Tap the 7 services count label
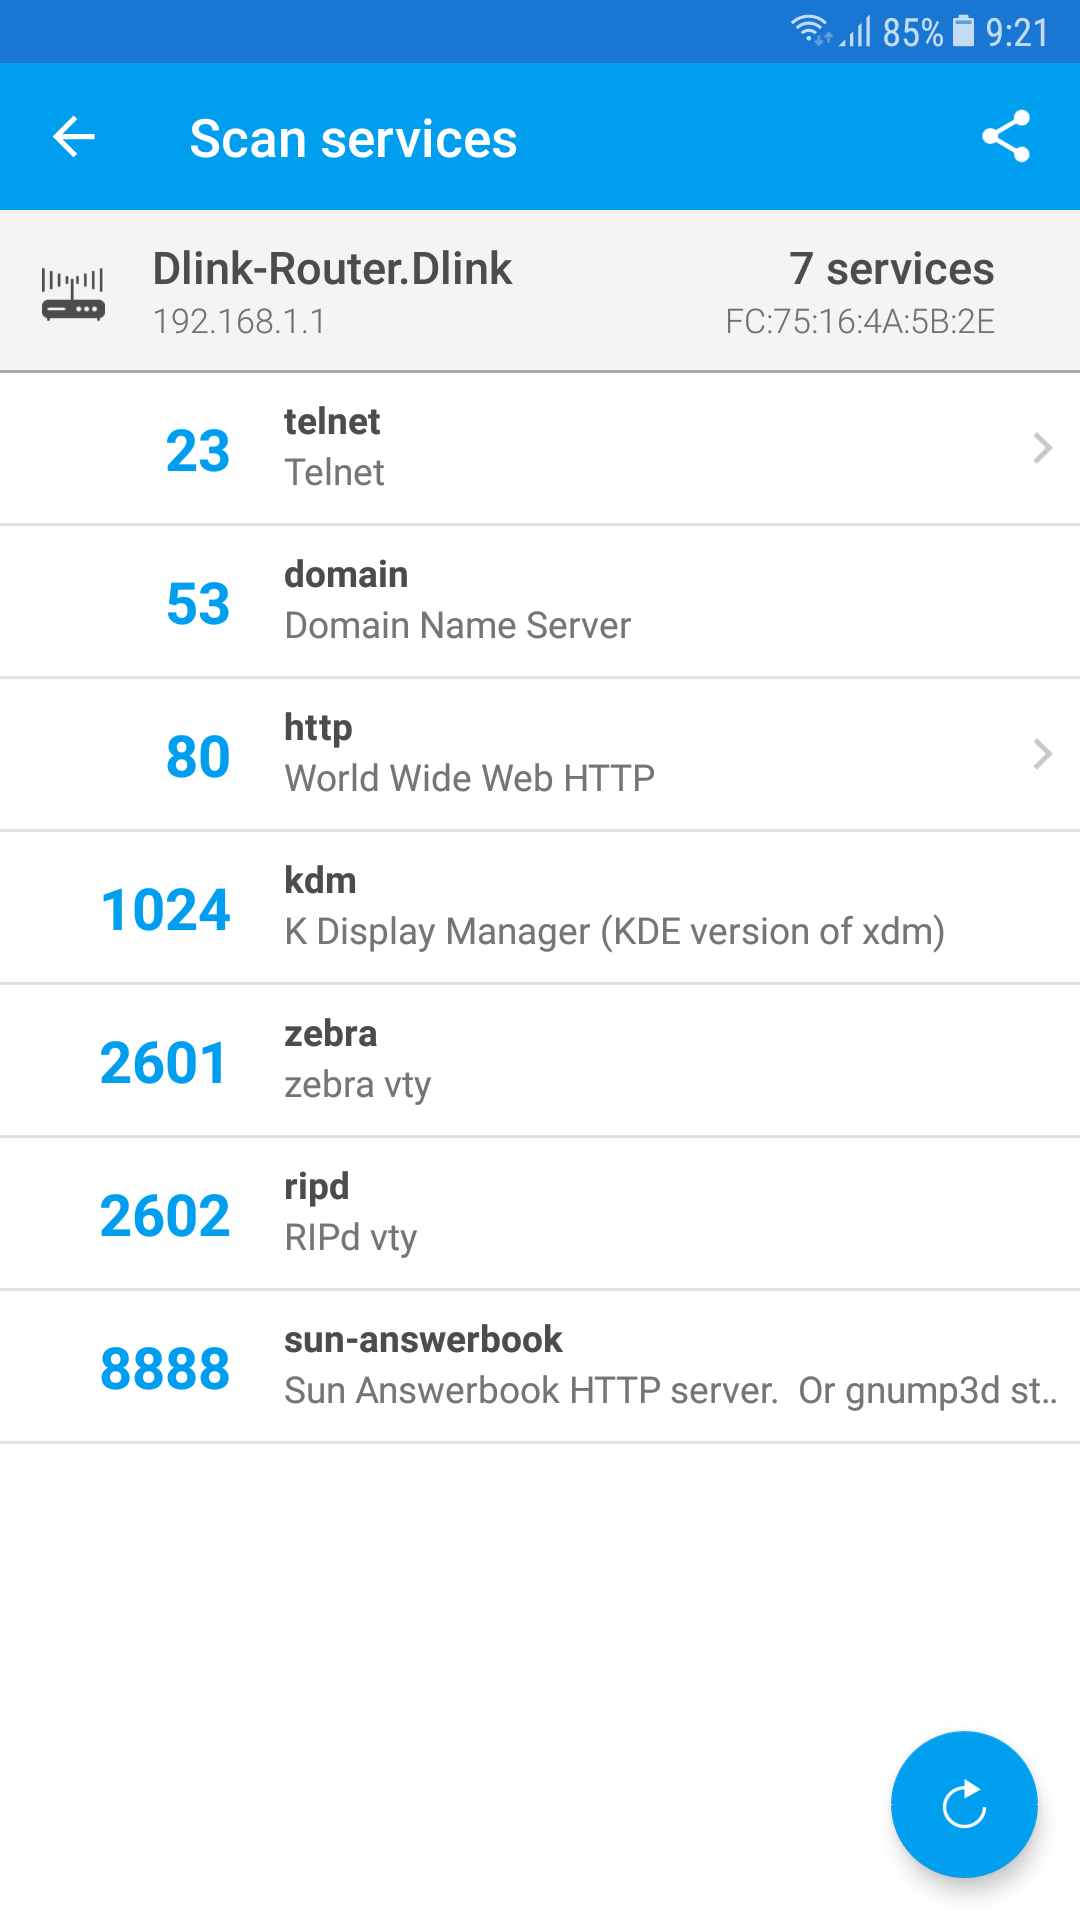The width and height of the screenshot is (1080, 1920). (x=891, y=269)
